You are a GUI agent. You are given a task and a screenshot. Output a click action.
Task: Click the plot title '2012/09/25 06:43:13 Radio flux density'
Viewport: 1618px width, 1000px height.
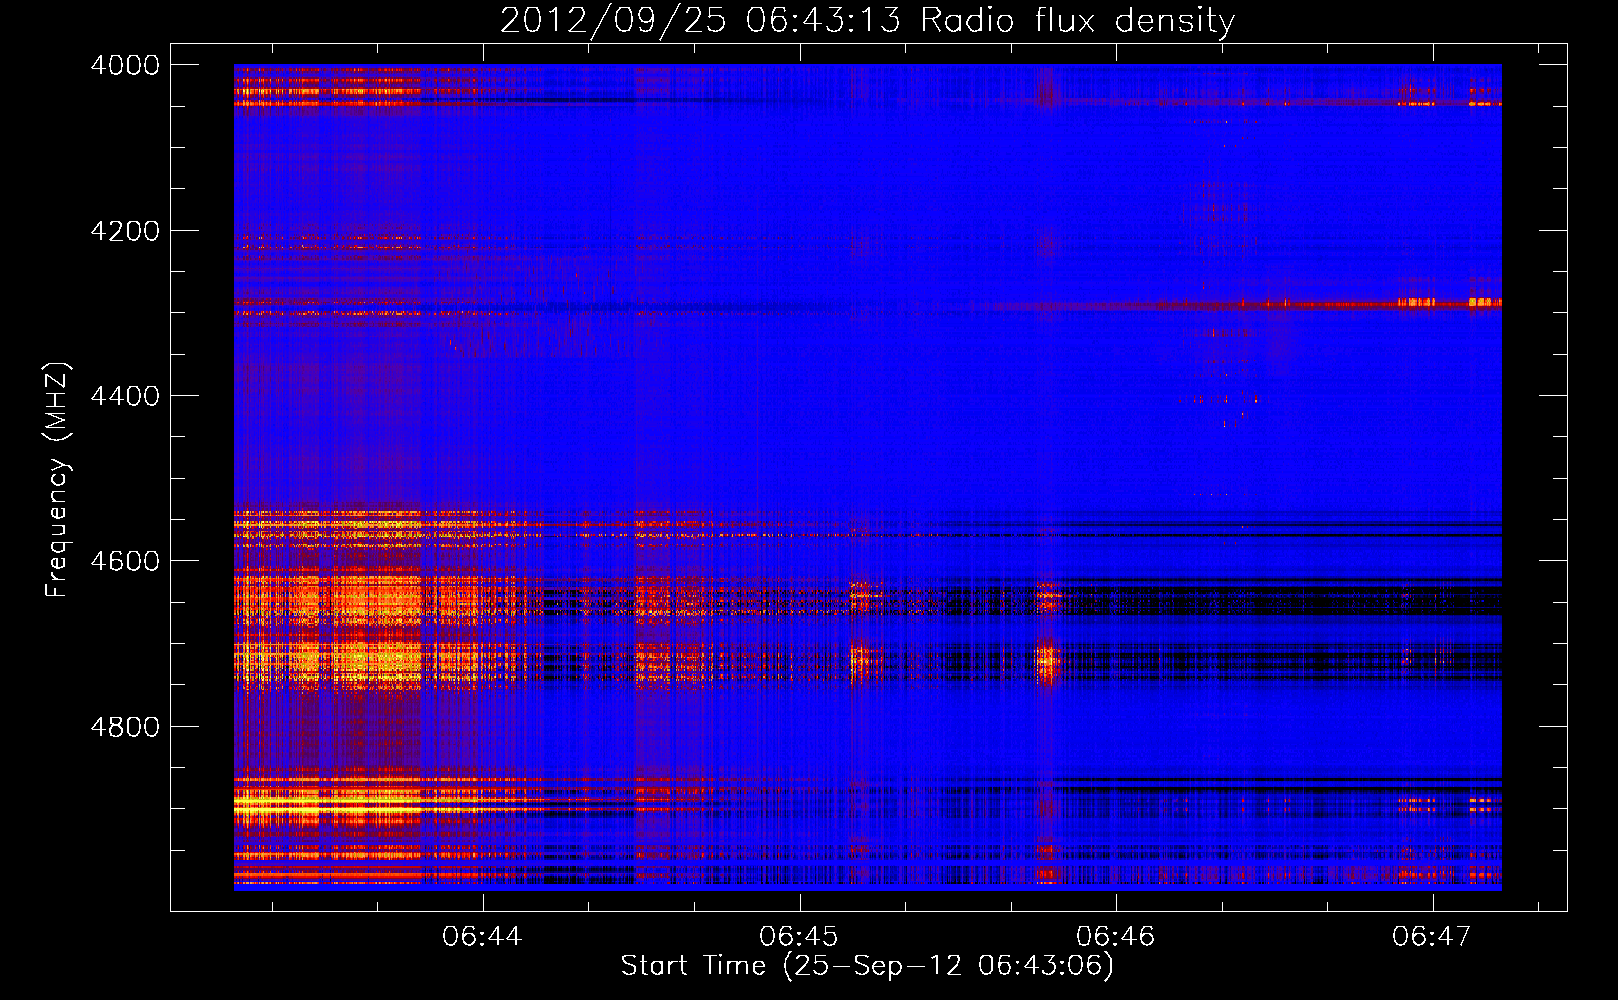tap(867, 21)
